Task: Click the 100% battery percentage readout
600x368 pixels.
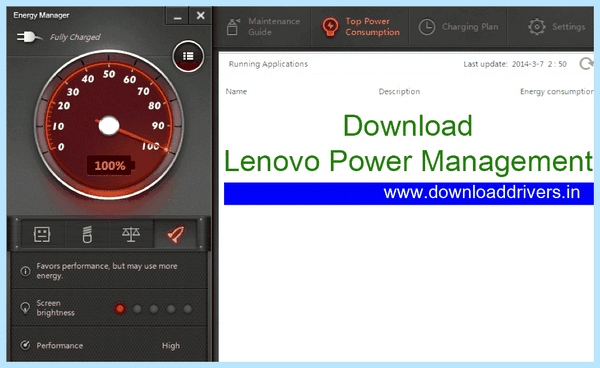Action: (x=110, y=166)
